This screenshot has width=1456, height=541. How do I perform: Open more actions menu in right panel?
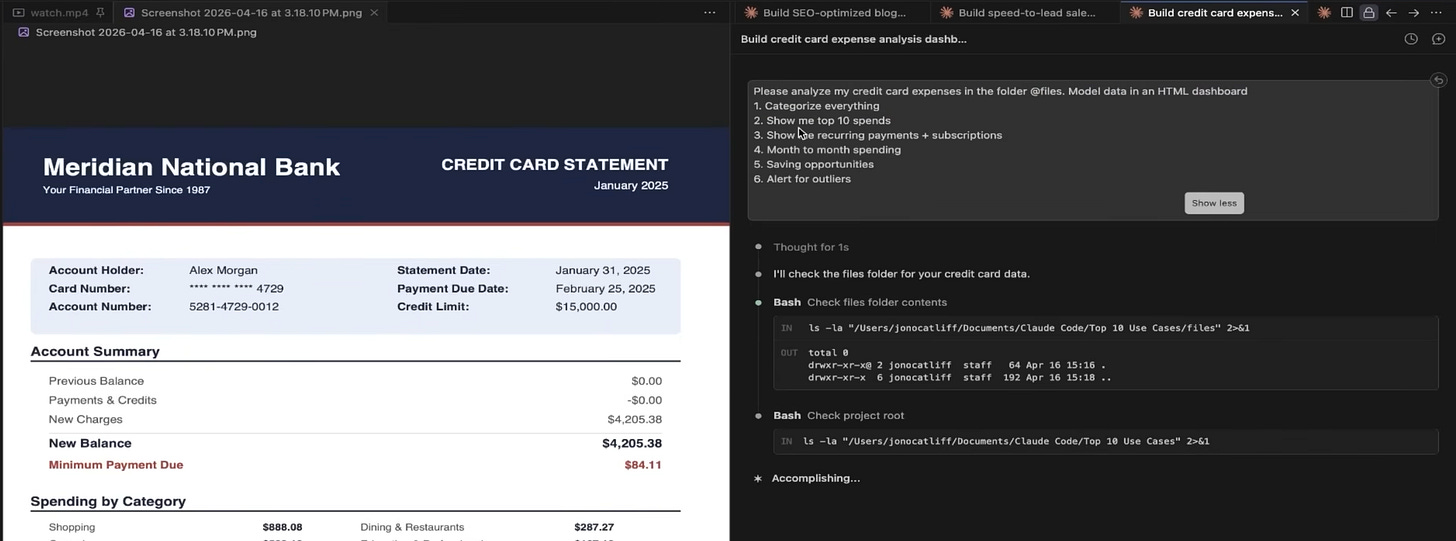(x=1437, y=13)
